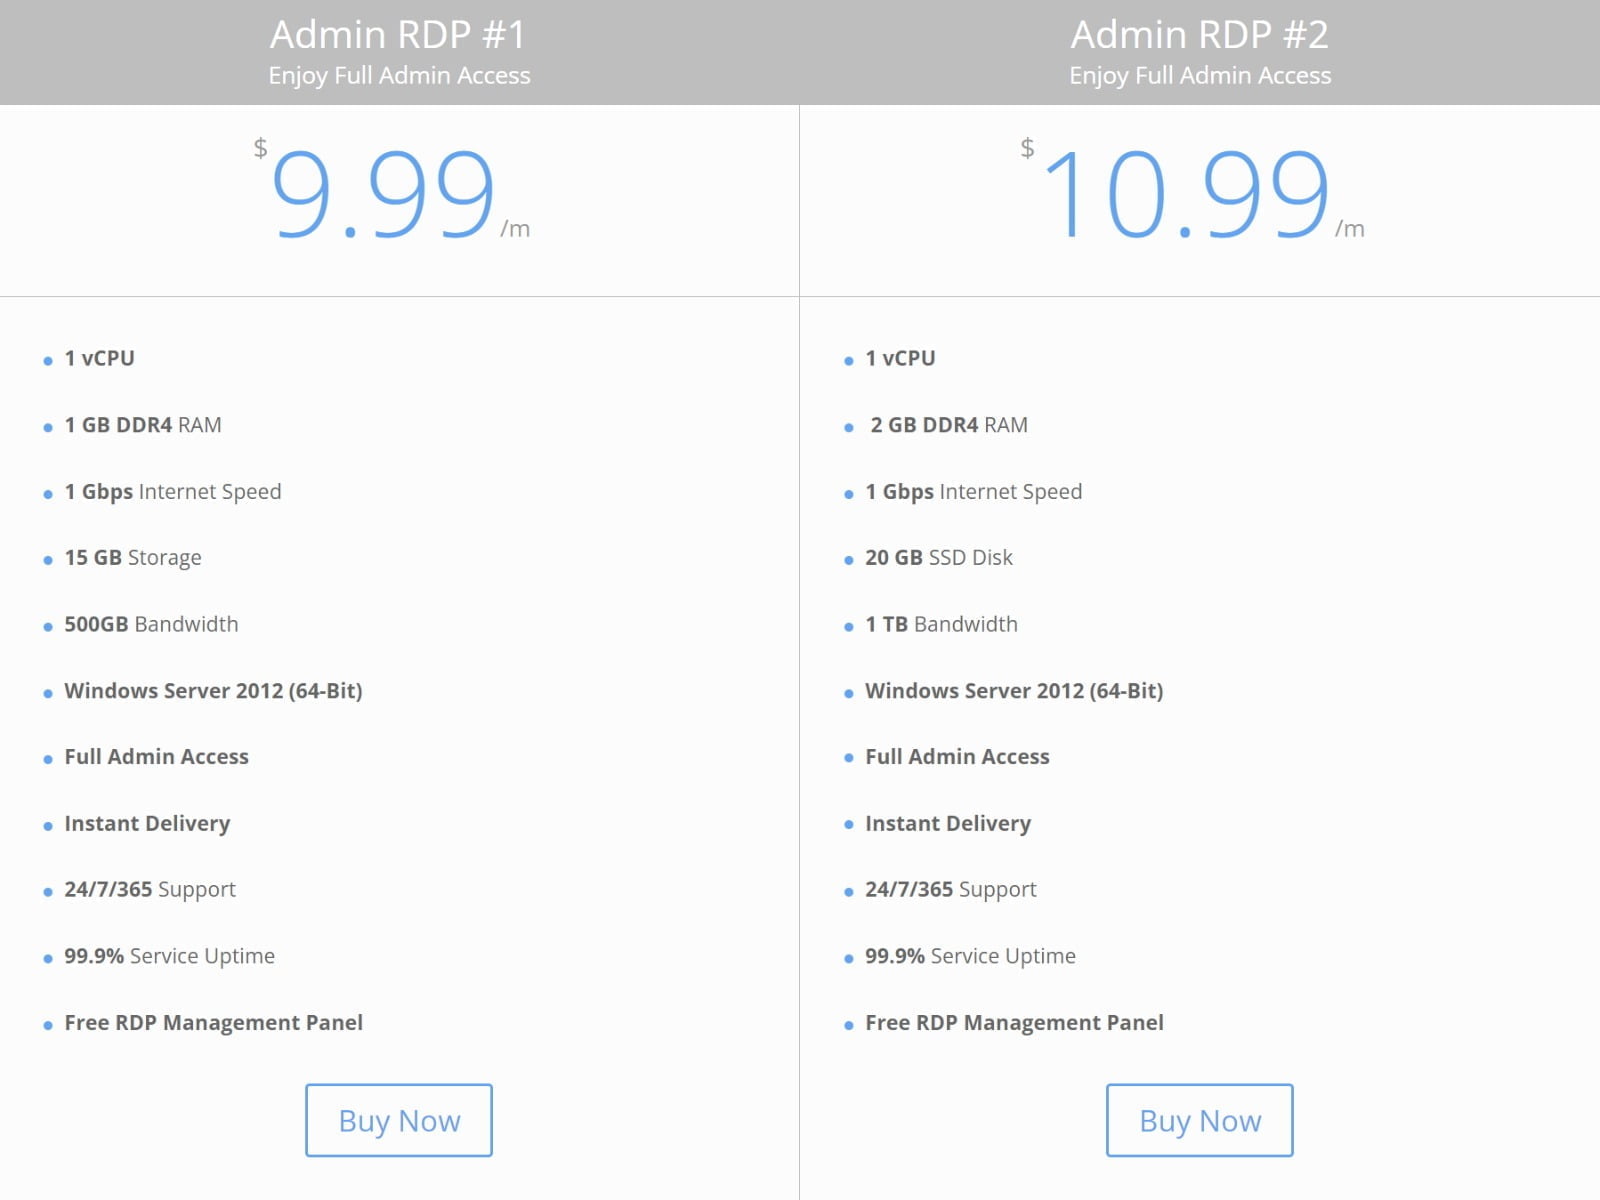Click Free RDP Management Panel on plan #1
The height and width of the screenshot is (1200, 1600).
click(x=213, y=1022)
